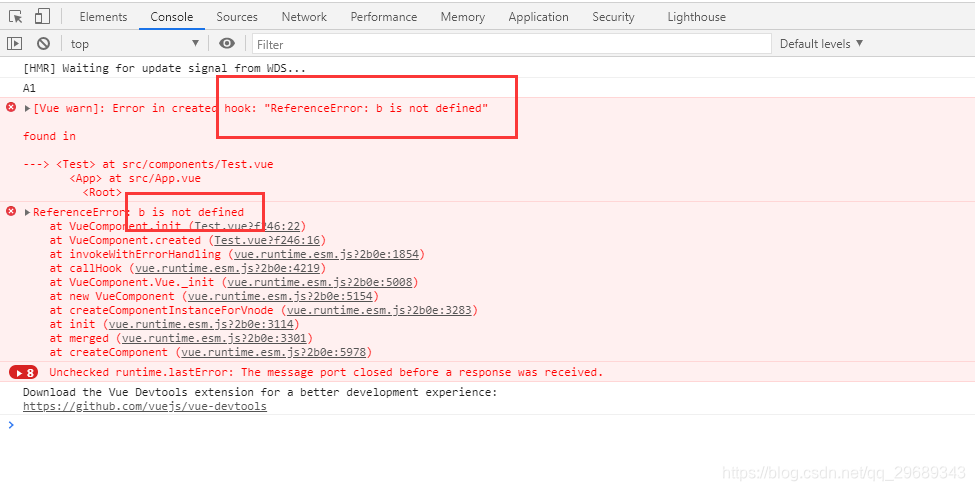Toggle the device toolbar icon

pyautogui.click(x=41, y=17)
